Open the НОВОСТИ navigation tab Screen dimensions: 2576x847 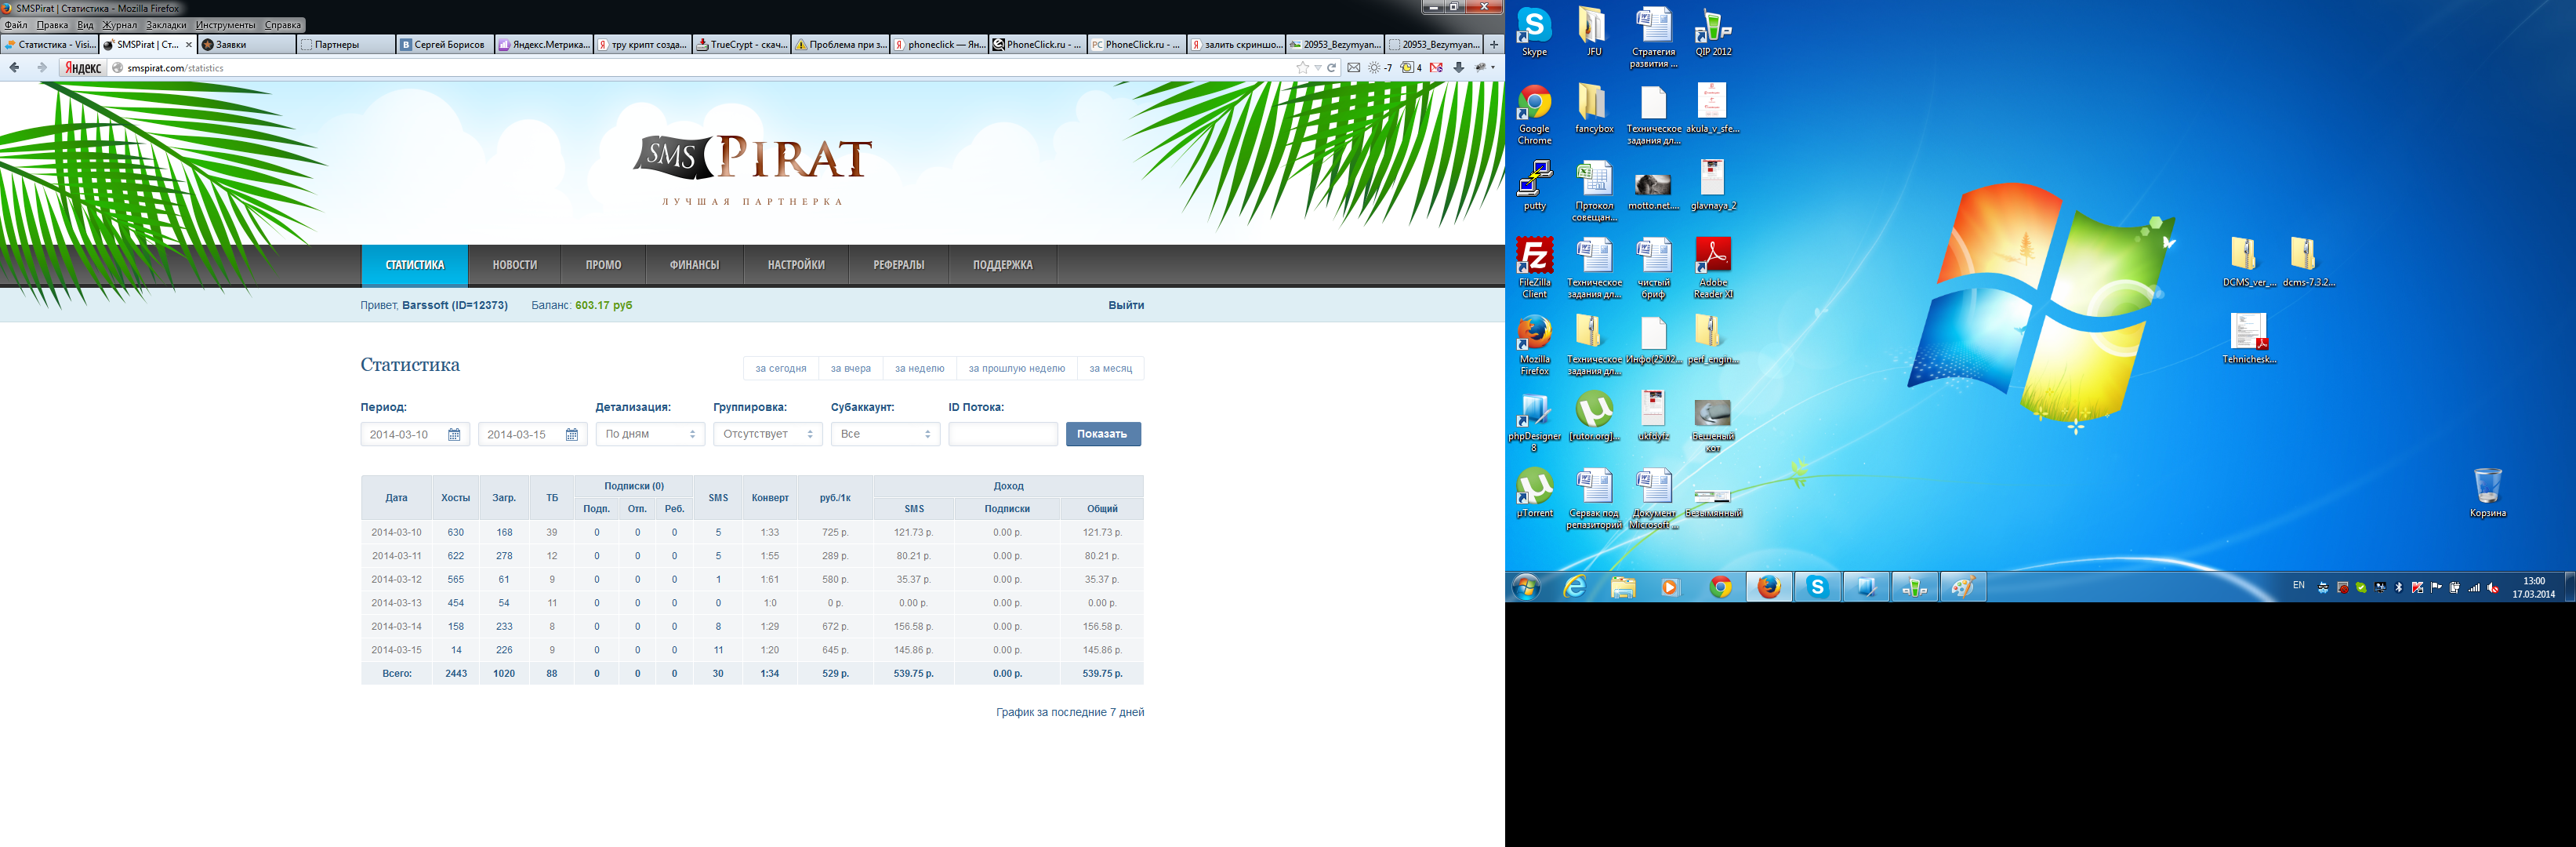click(x=515, y=265)
